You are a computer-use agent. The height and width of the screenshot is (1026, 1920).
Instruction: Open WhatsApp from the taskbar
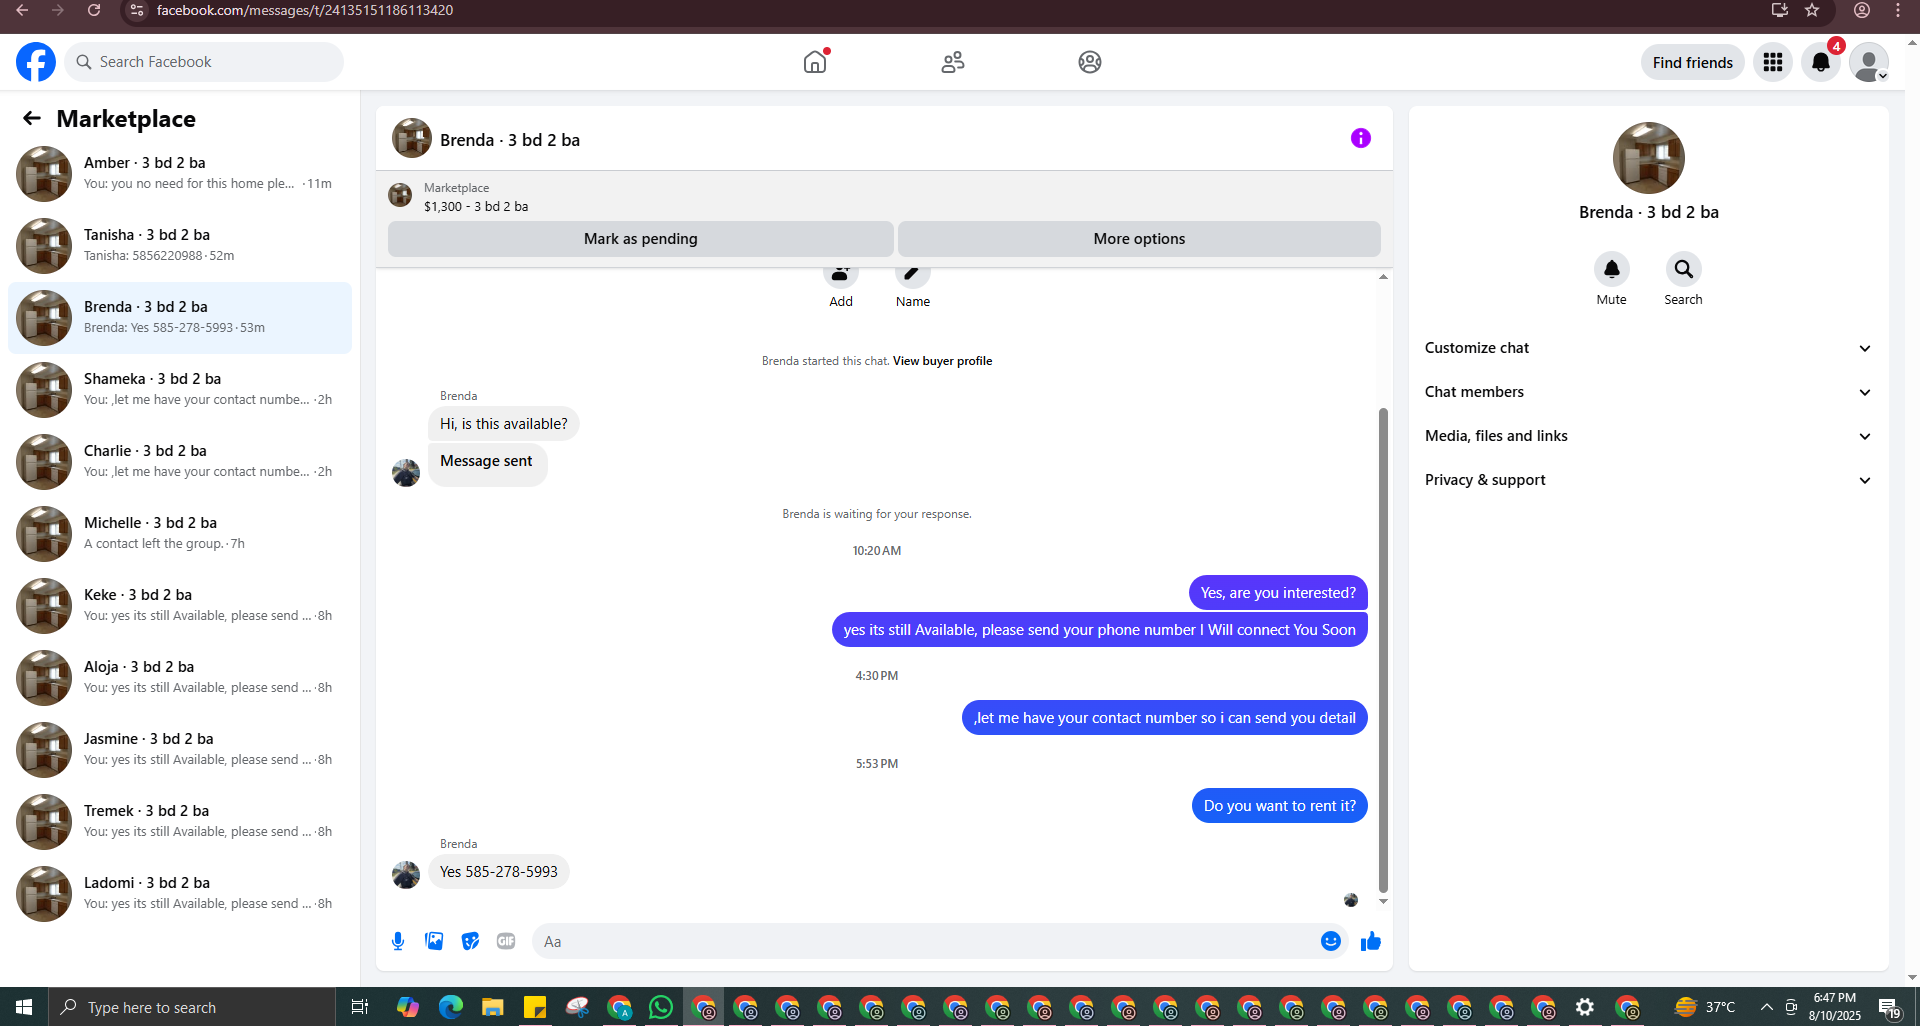tap(661, 1007)
